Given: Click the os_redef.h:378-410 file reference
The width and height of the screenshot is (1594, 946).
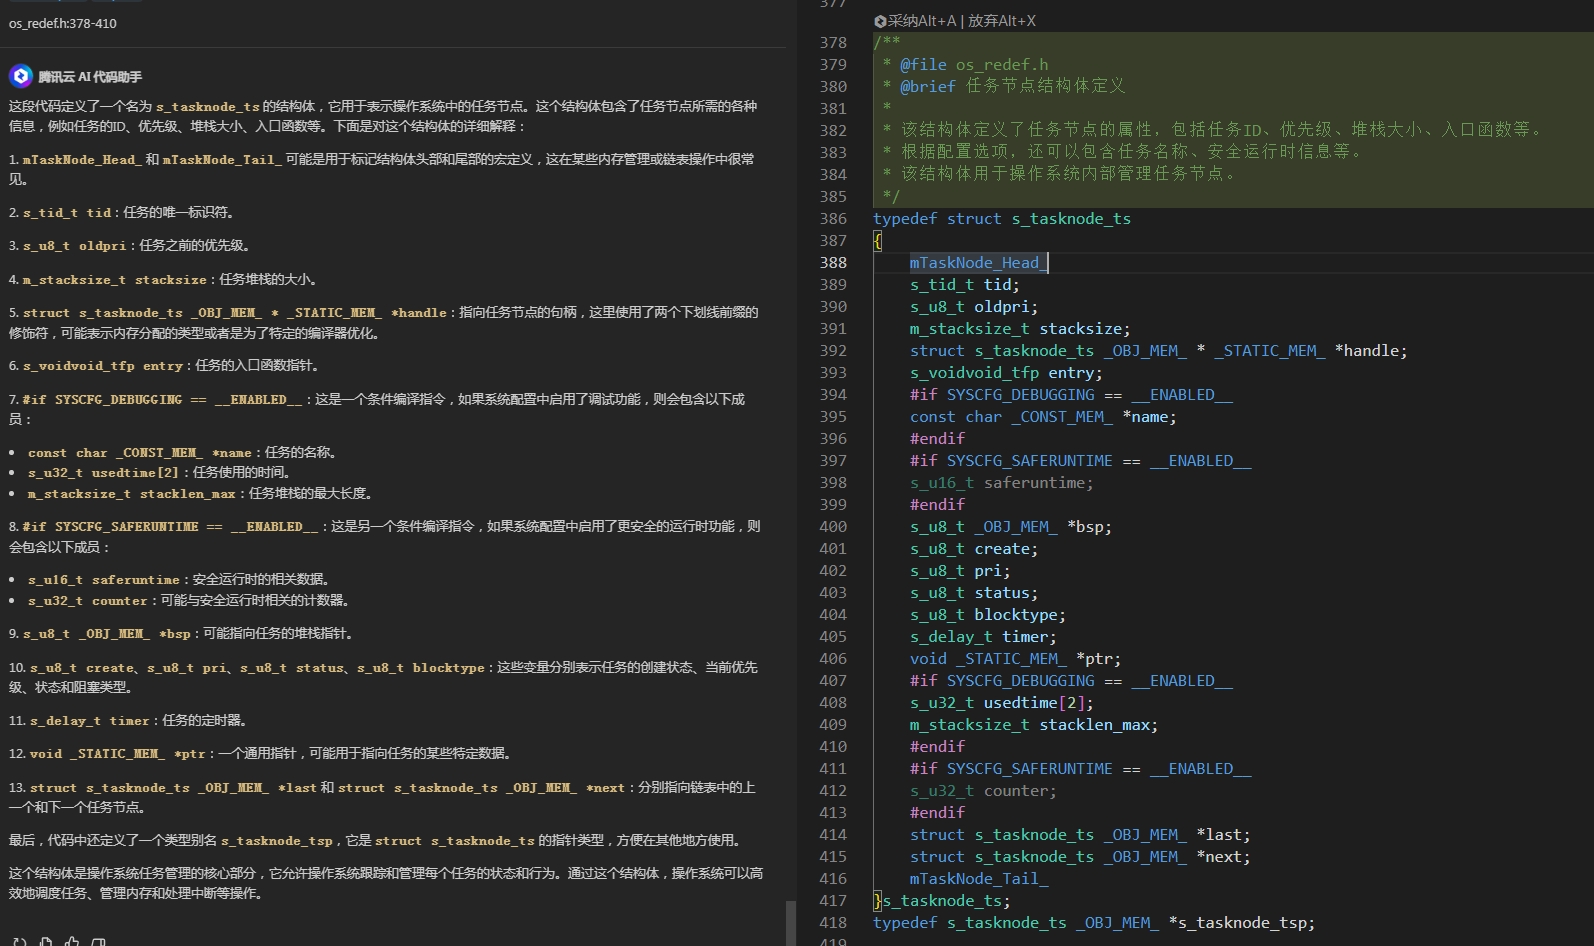Looking at the screenshot, I should coord(63,23).
